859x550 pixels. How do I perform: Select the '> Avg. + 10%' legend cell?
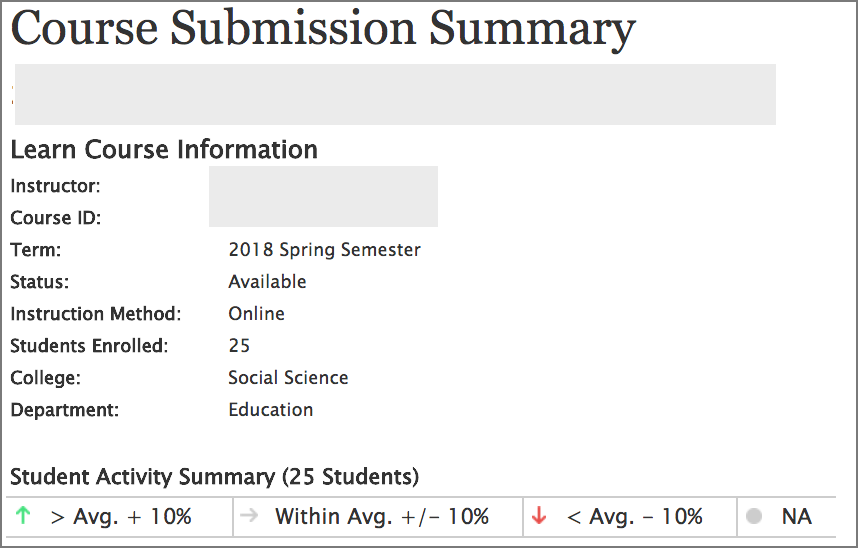click(120, 517)
